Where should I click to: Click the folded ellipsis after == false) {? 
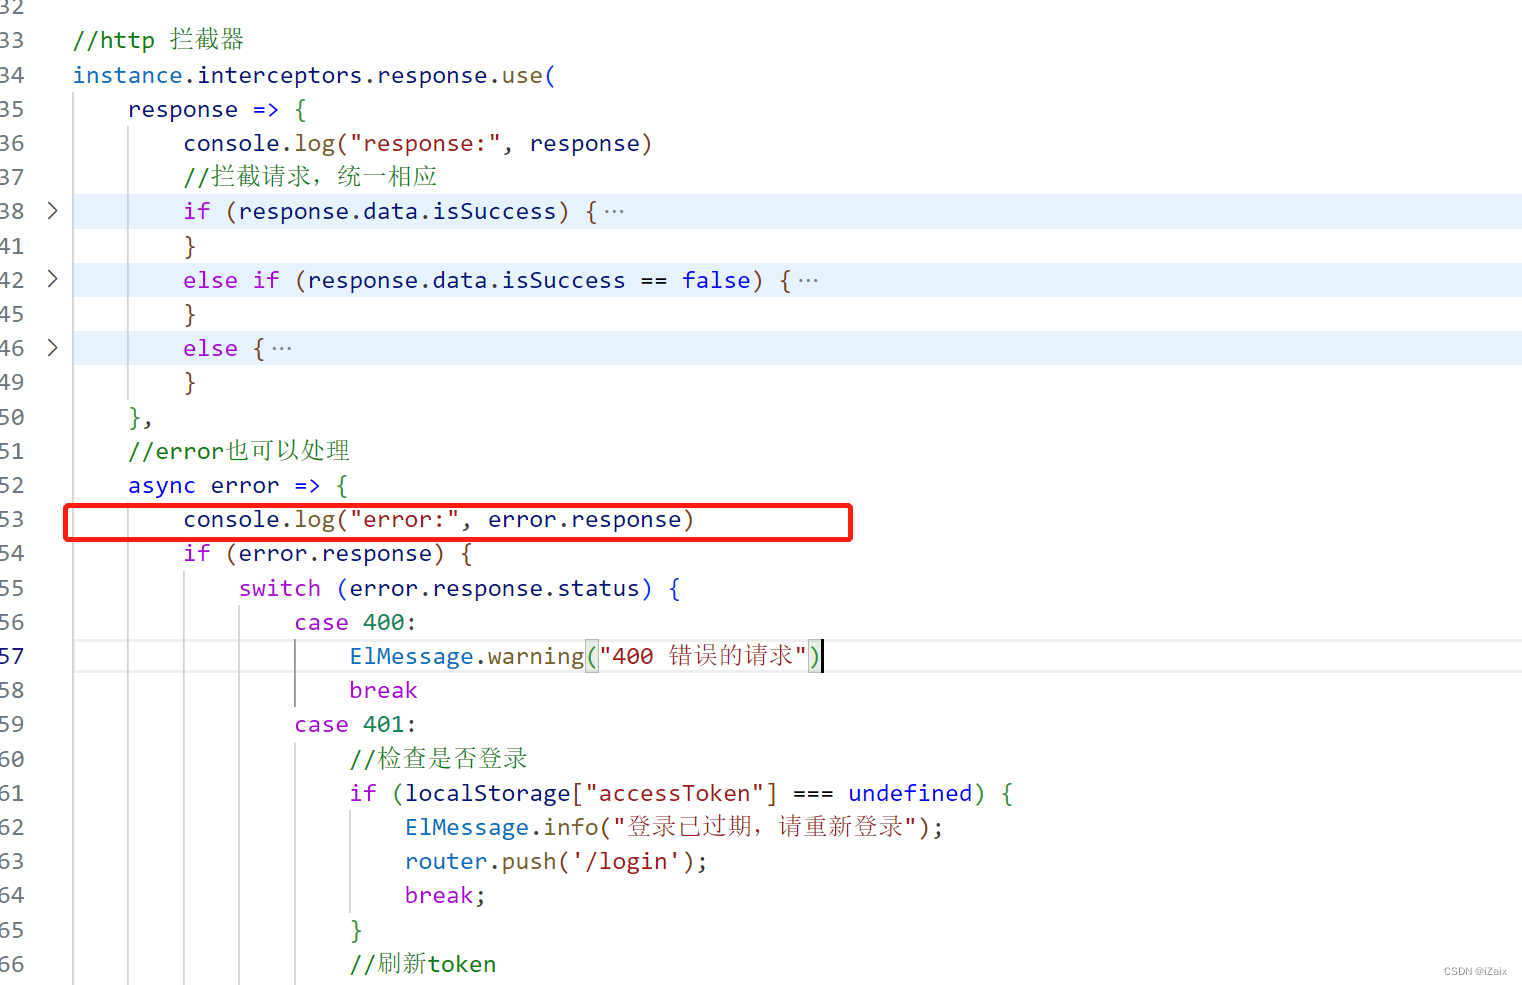tap(808, 280)
